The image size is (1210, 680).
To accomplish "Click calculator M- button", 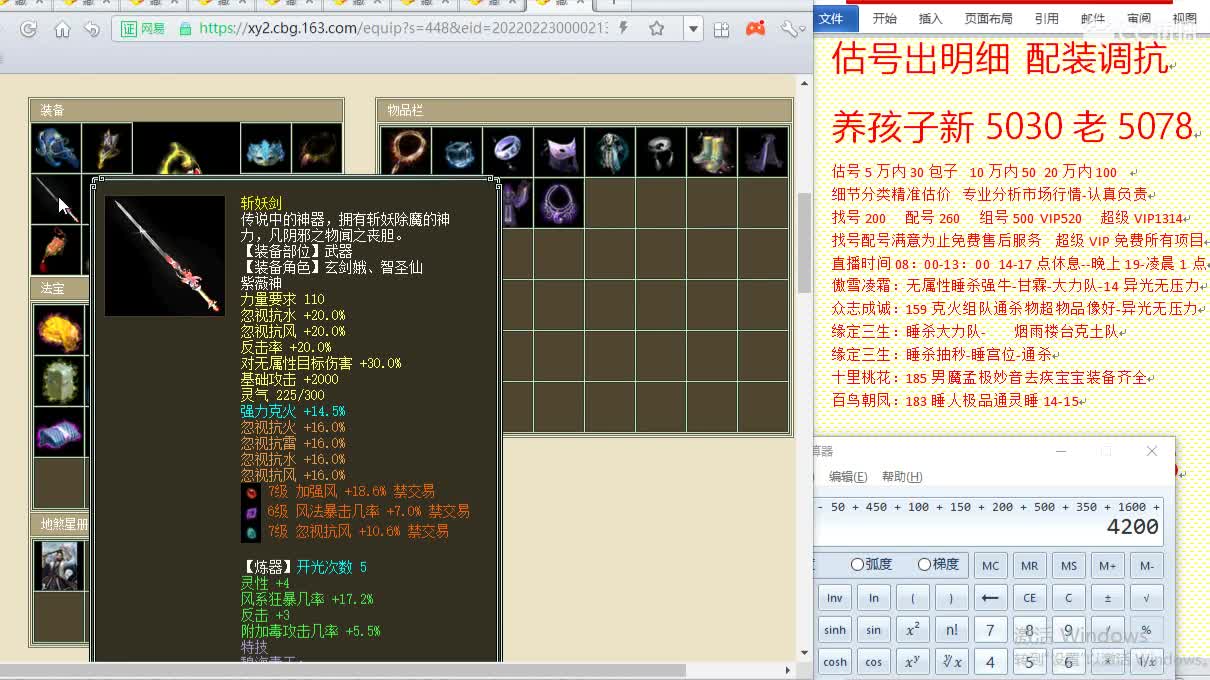I will pyautogui.click(x=1146, y=565).
